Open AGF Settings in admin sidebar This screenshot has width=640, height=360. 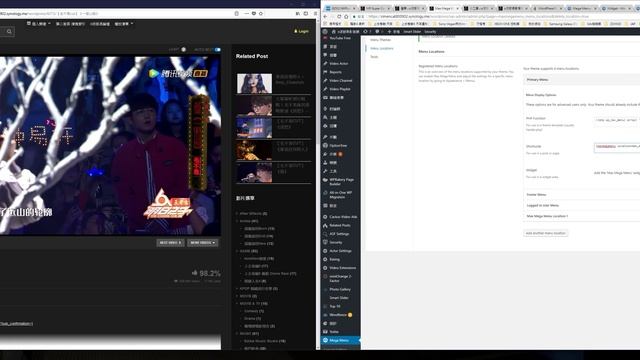pyautogui.click(x=339, y=234)
